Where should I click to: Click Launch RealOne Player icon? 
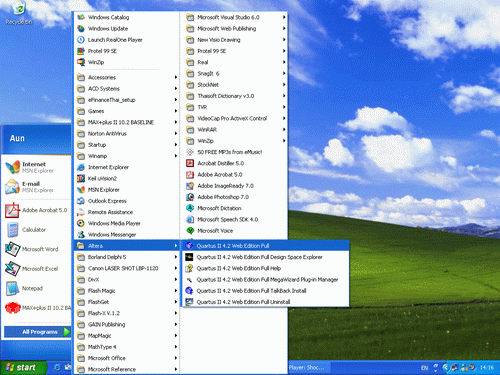click(81, 40)
